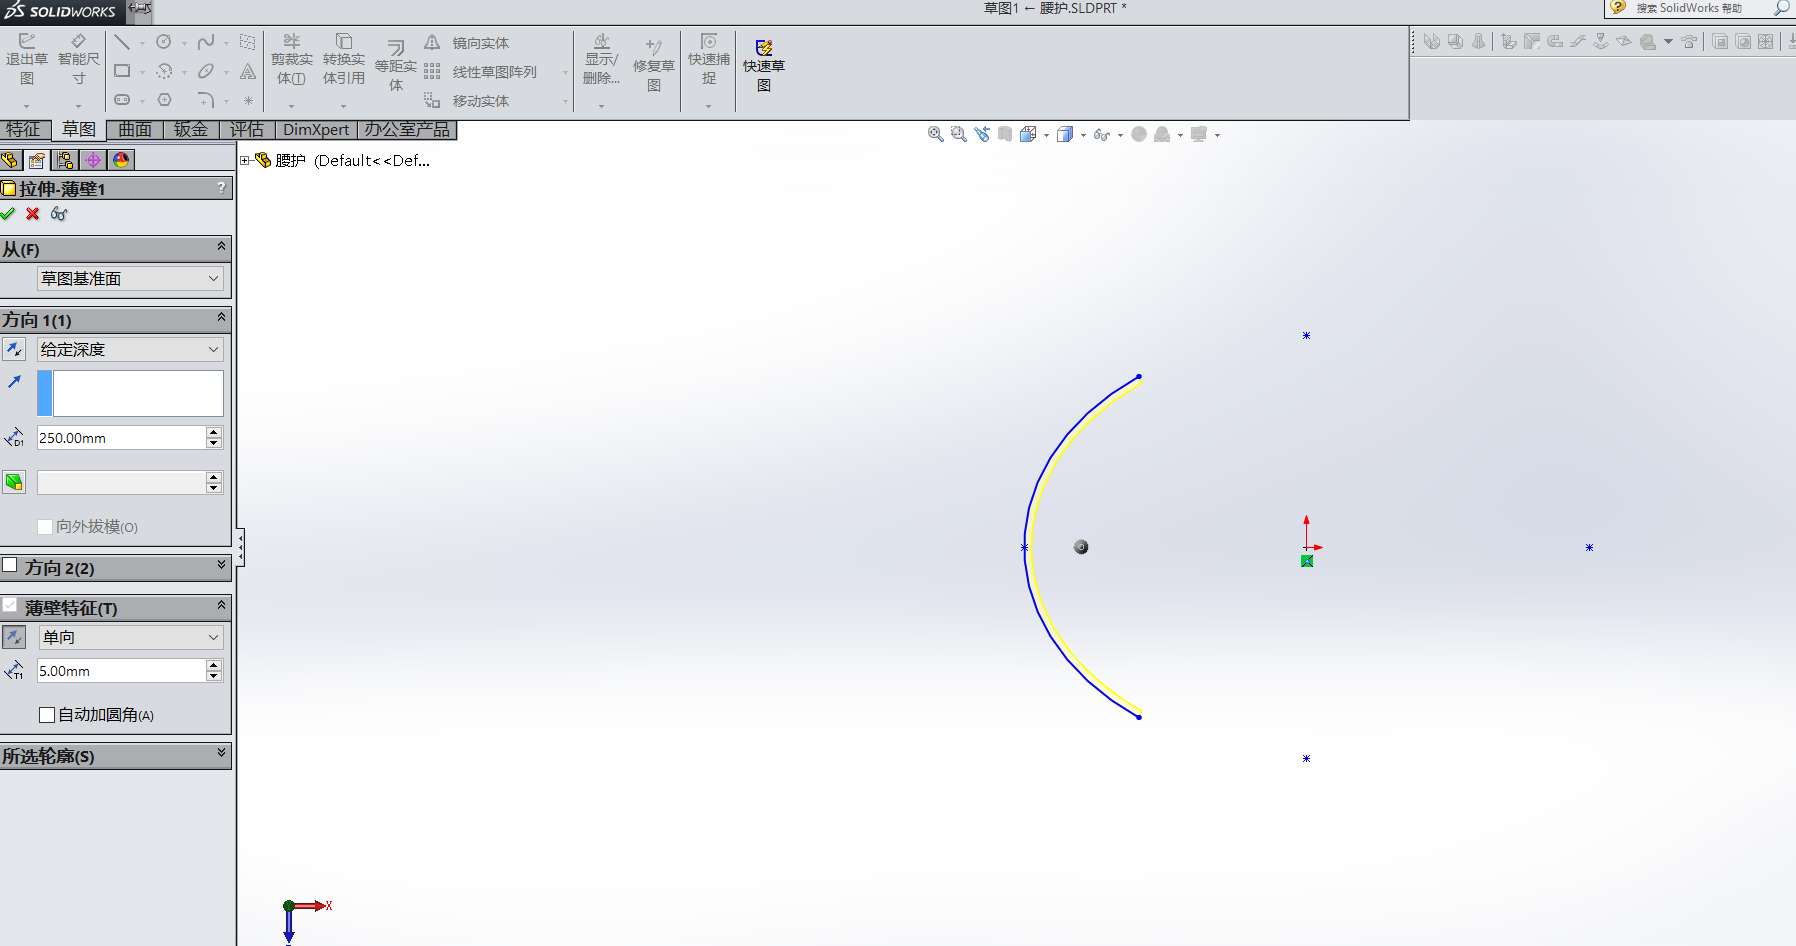1796x946 pixels.
Task: Collapse the Thin Feature section chevron
Action: coord(221,606)
